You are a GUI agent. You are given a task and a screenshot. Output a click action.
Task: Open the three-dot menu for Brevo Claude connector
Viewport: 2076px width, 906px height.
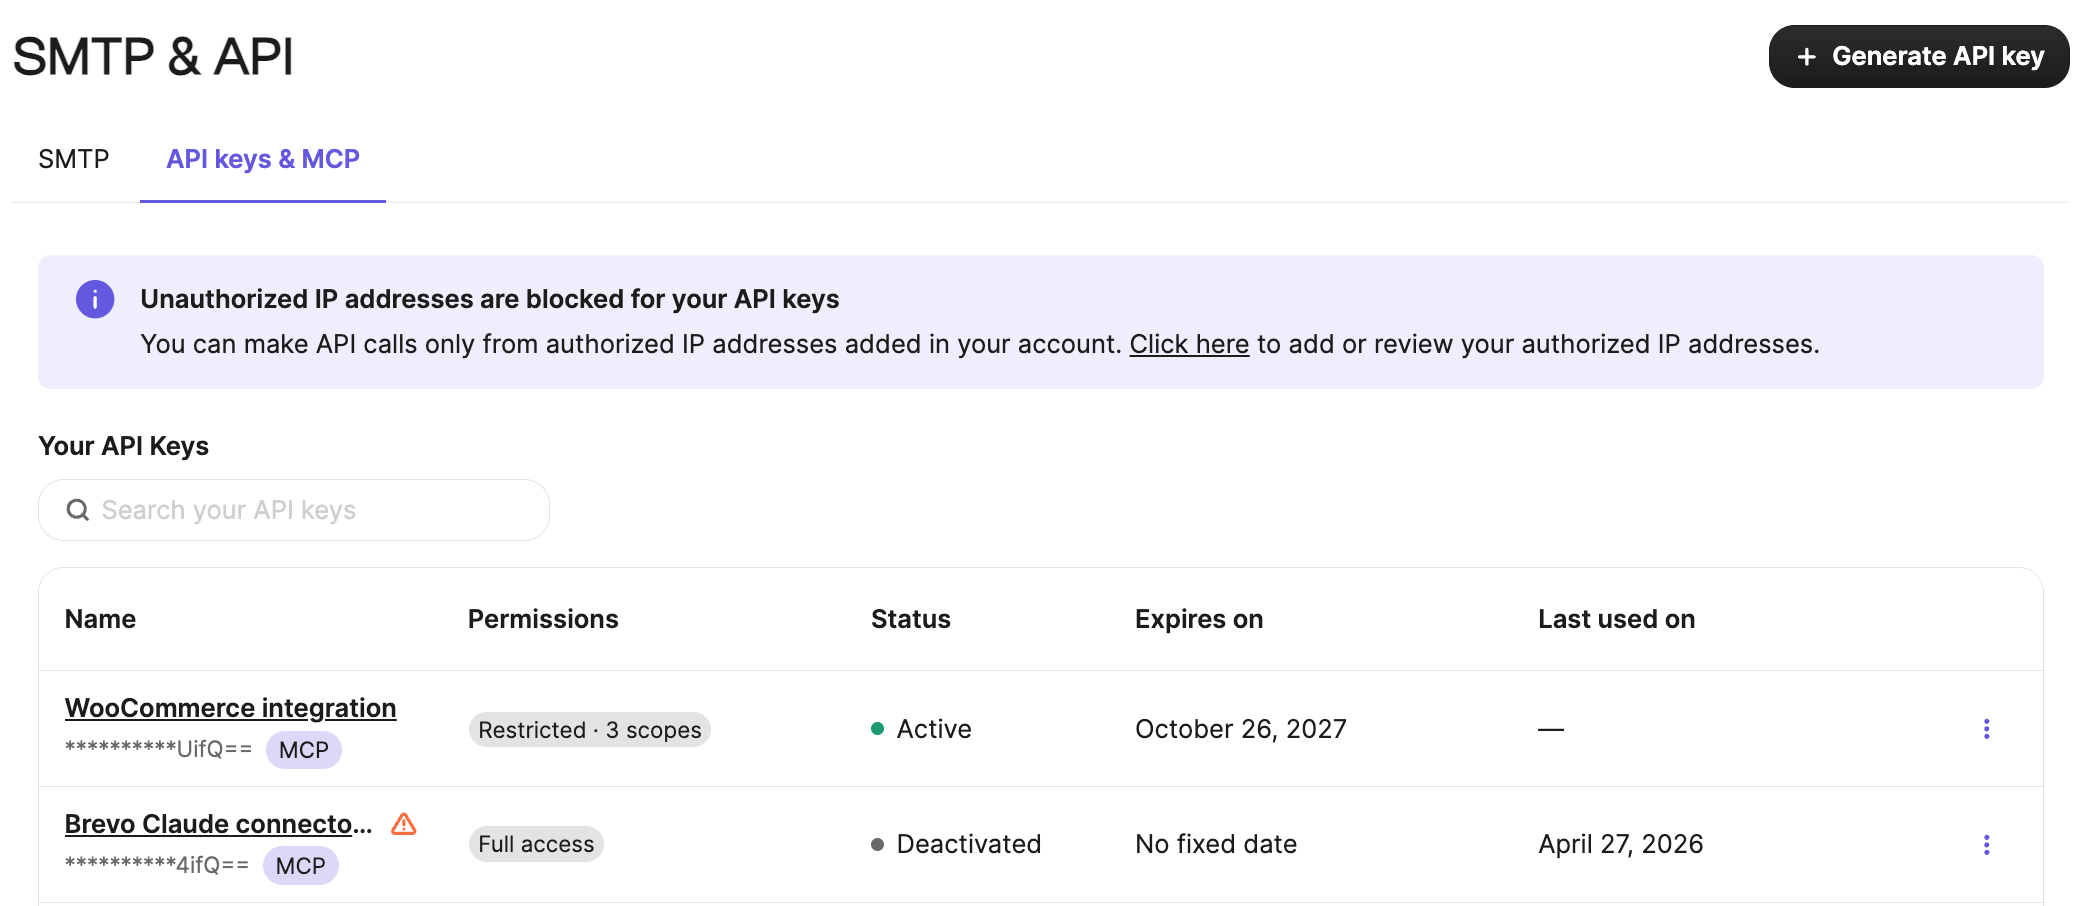click(x=1986, y=845)
